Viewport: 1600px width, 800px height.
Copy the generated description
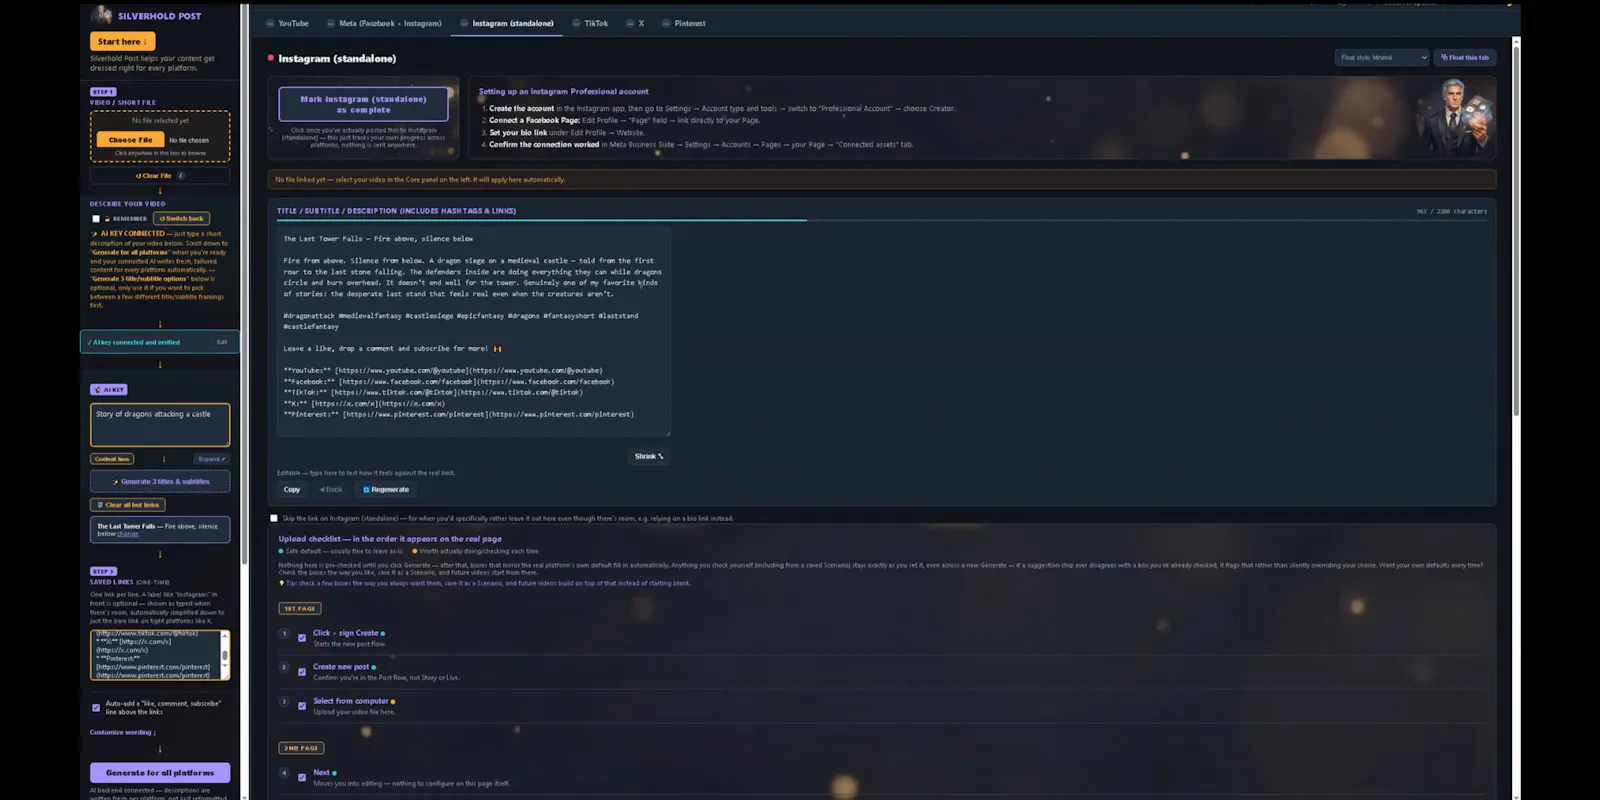[292, 489]
